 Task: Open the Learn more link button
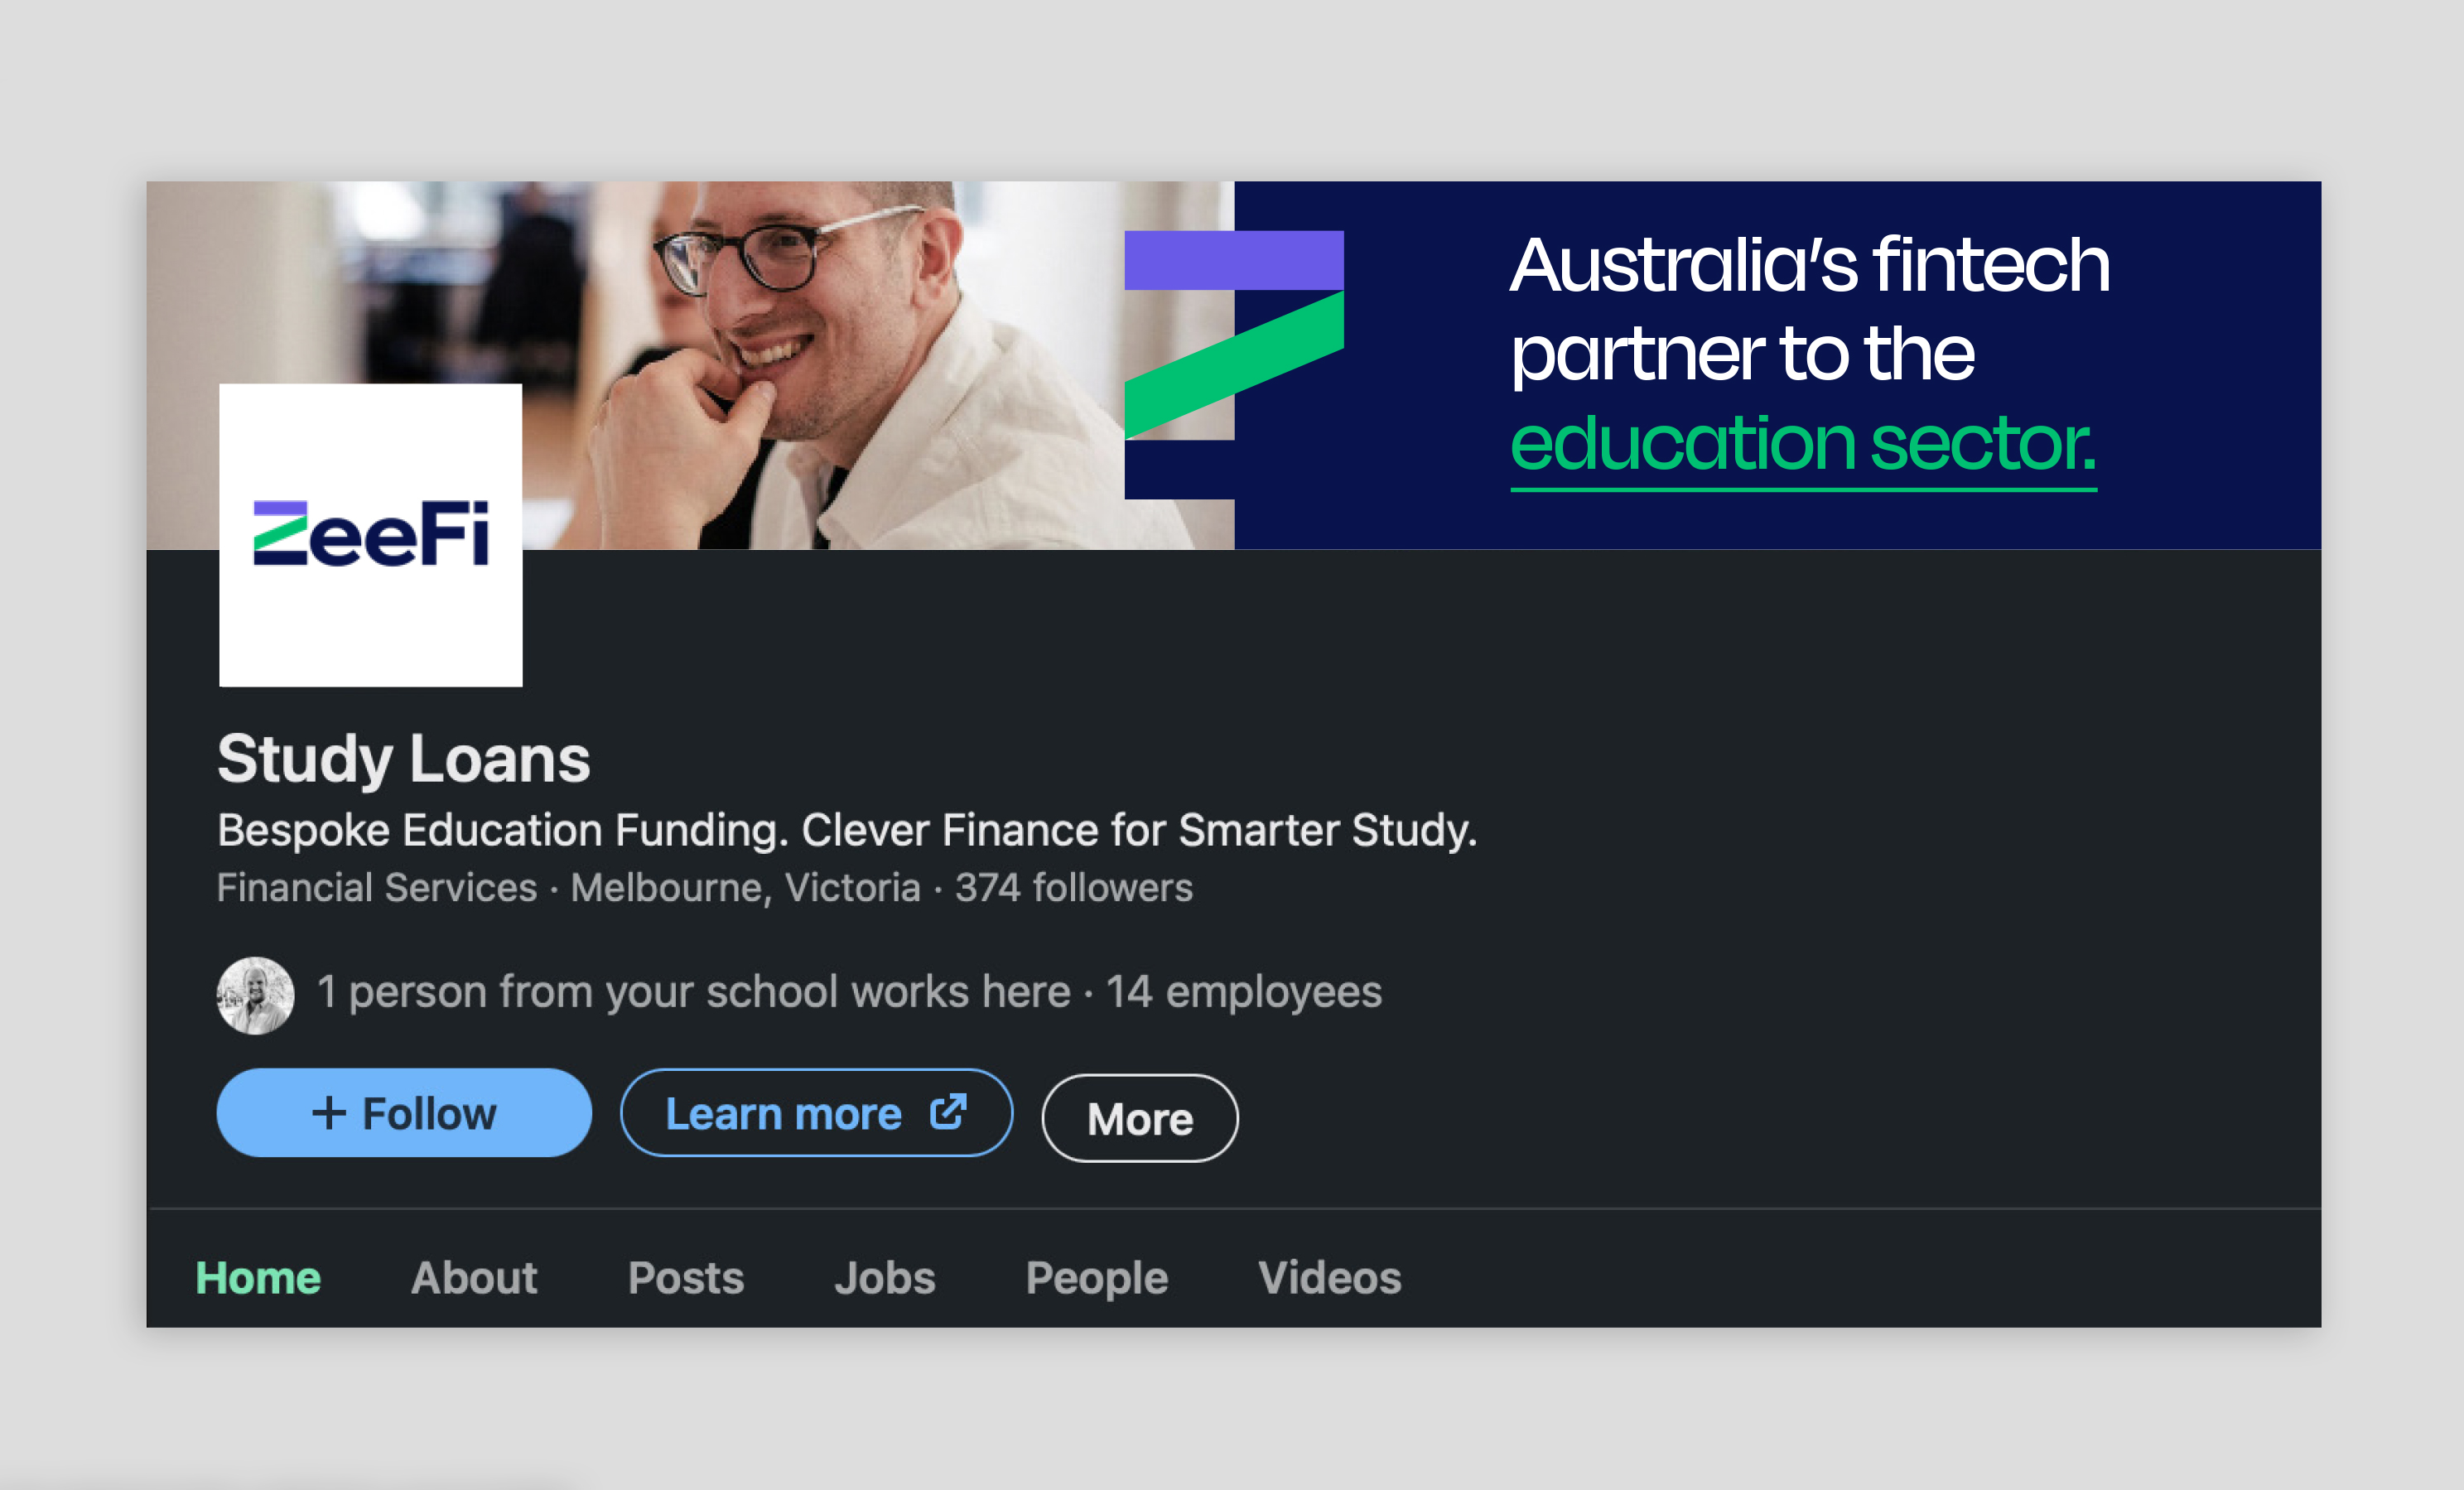(816, 1113)
